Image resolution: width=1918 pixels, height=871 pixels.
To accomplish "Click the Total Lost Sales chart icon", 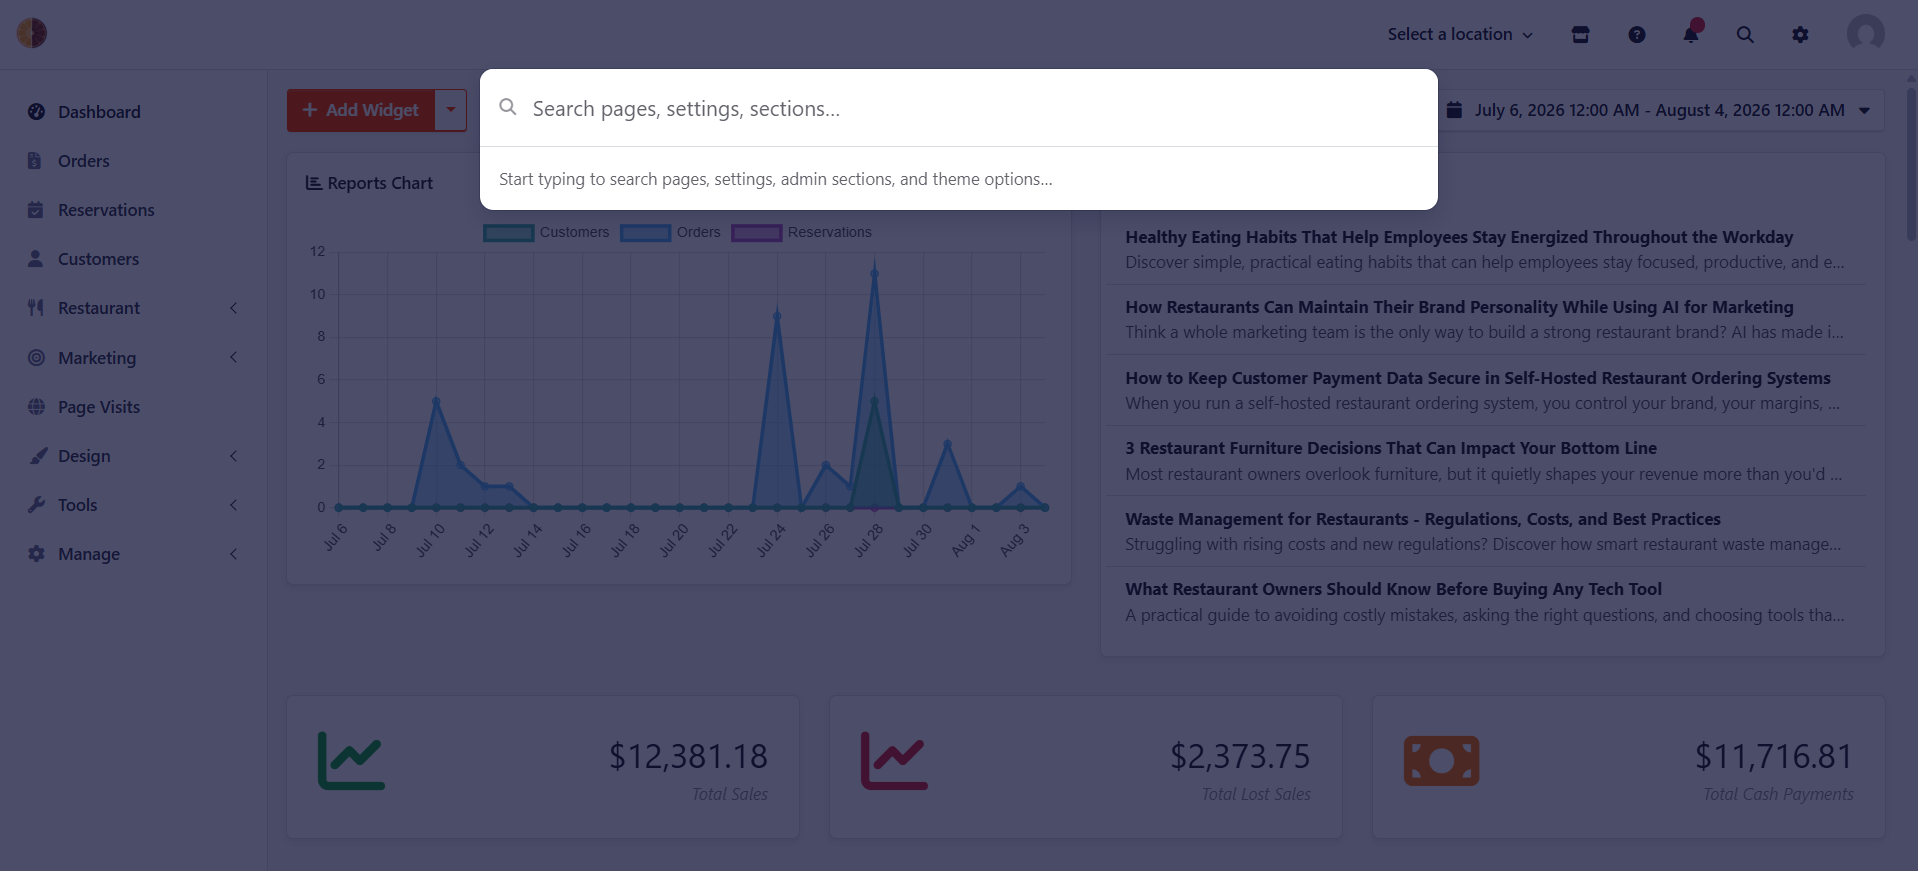I will tap(894, 761).
